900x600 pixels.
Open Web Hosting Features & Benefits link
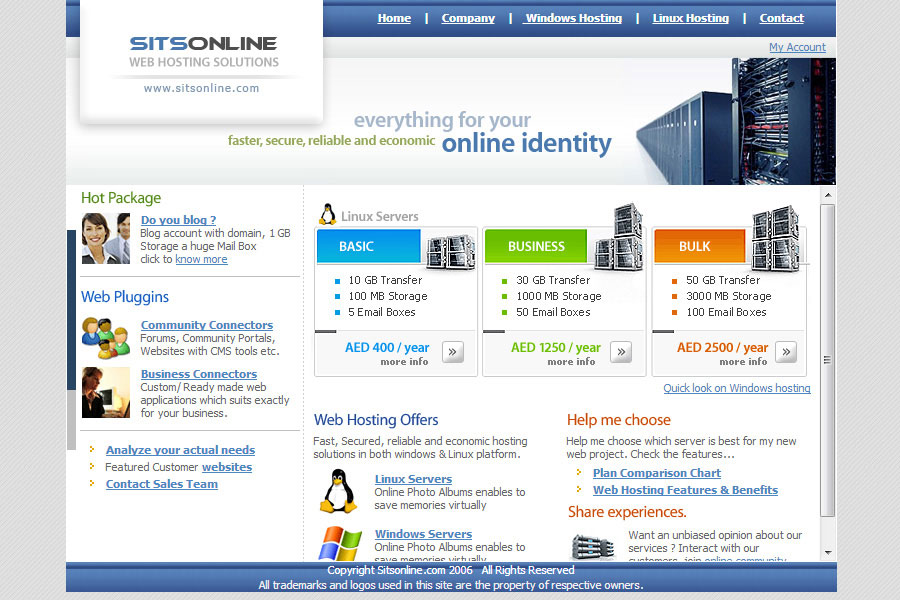tap(685, 490)
